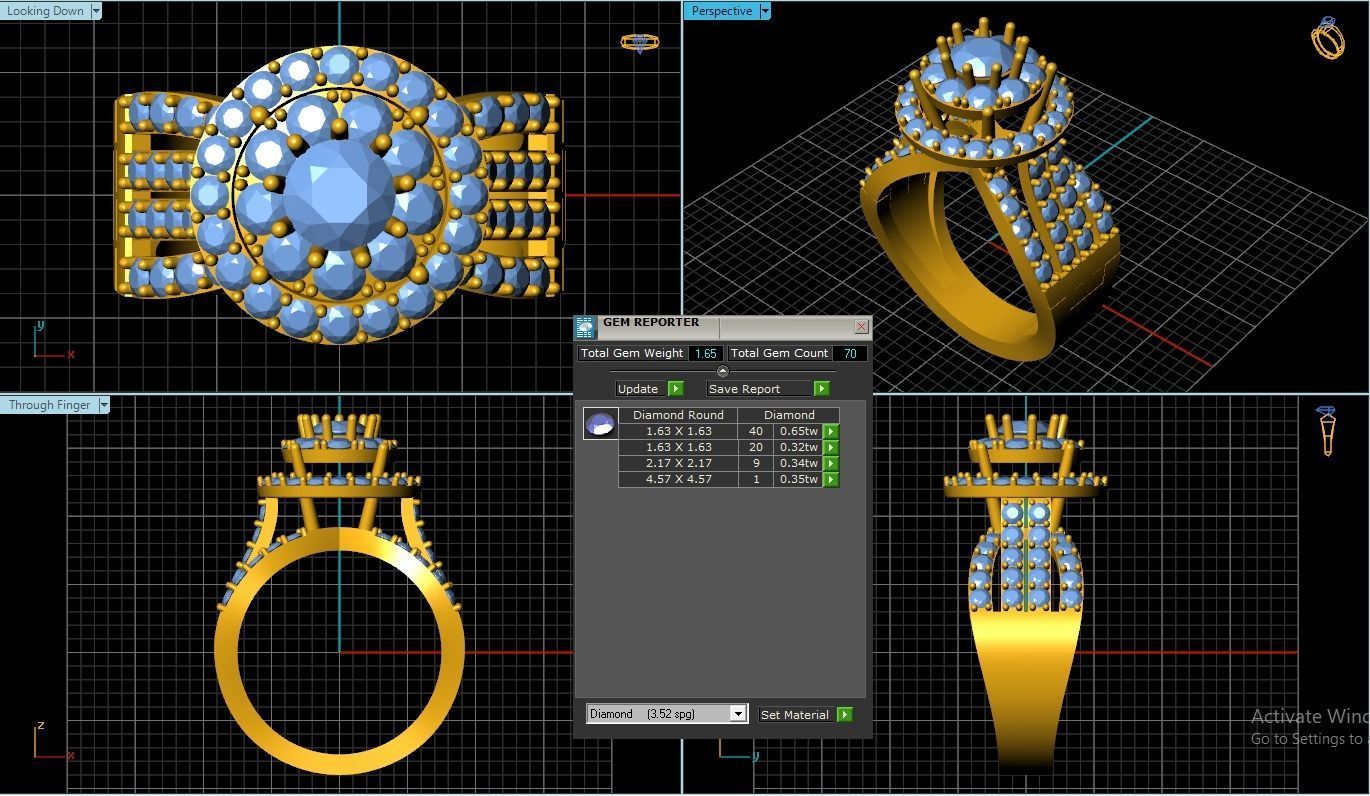Click the Gem Reporter icon in the dialog title bar
Viewport: 1370px width, 796px height.
(585, 327)
